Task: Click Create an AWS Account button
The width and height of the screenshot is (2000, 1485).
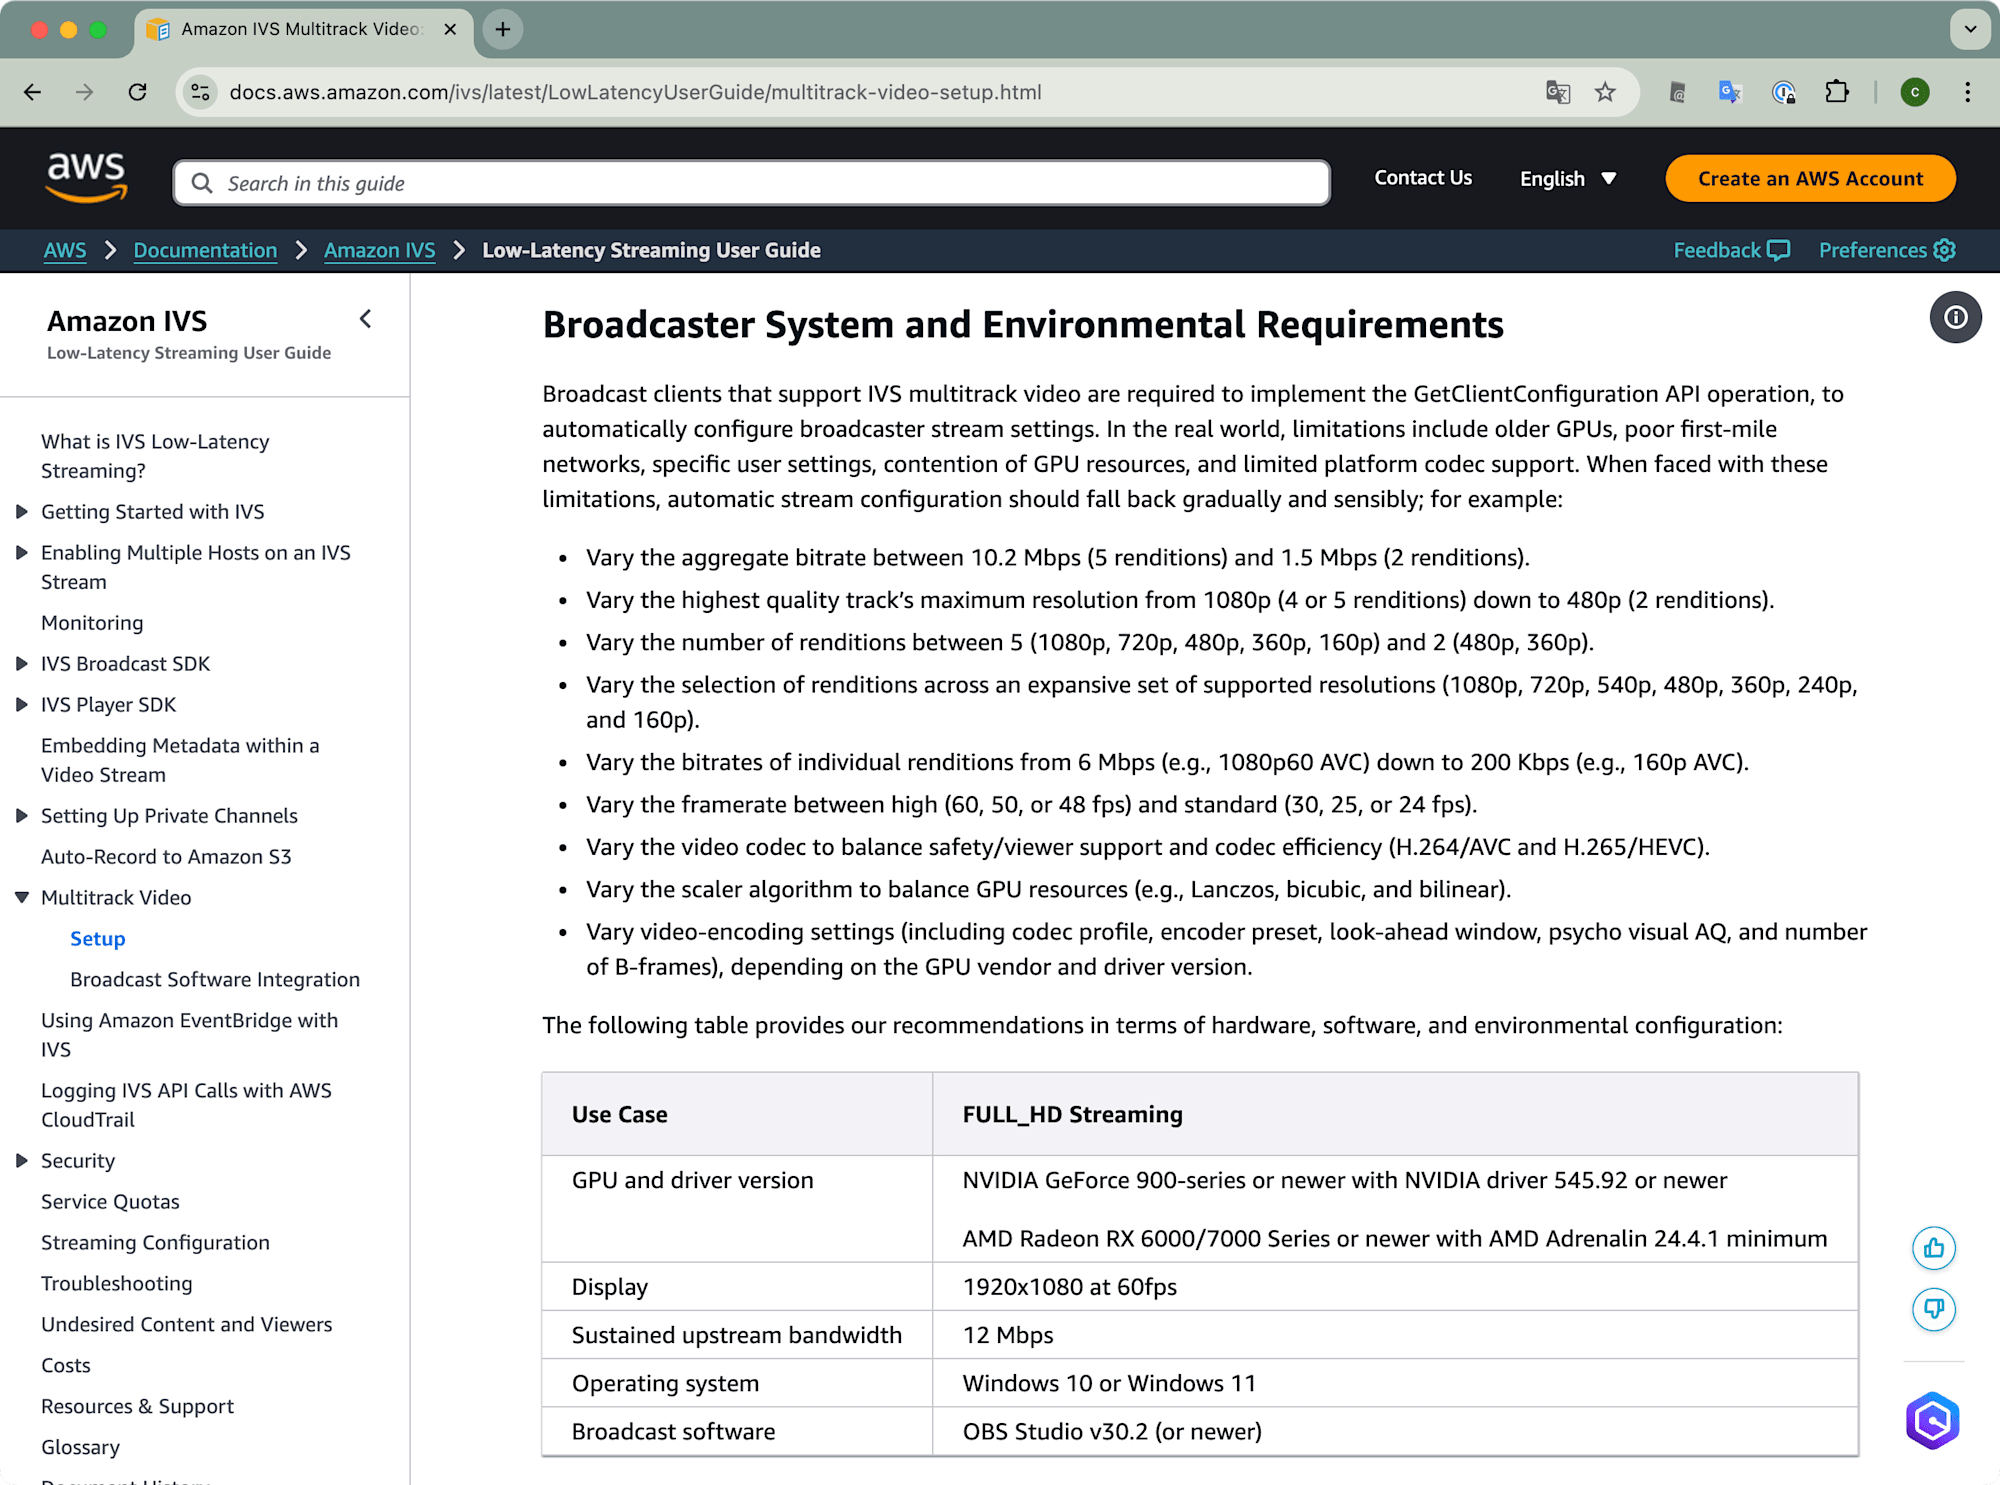Action: tap(1810, 178)
